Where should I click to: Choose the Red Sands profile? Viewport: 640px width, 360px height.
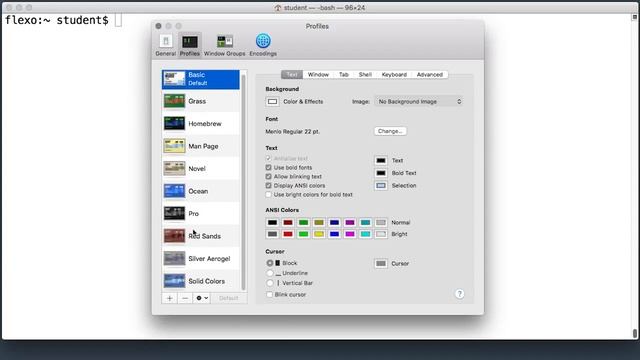[201, 236]
